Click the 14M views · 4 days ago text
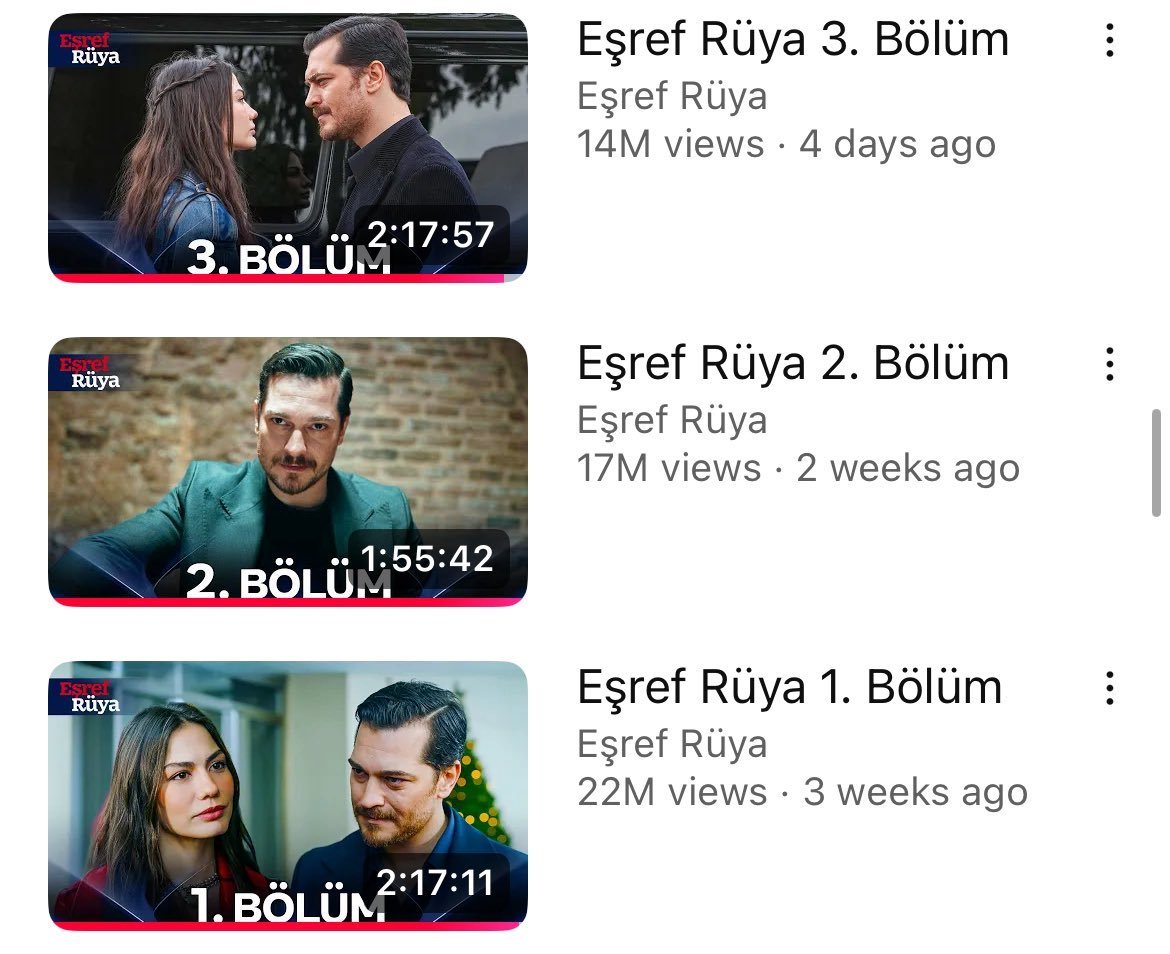1170x954 pixels. pyautogui.click(x=786, y=145)
